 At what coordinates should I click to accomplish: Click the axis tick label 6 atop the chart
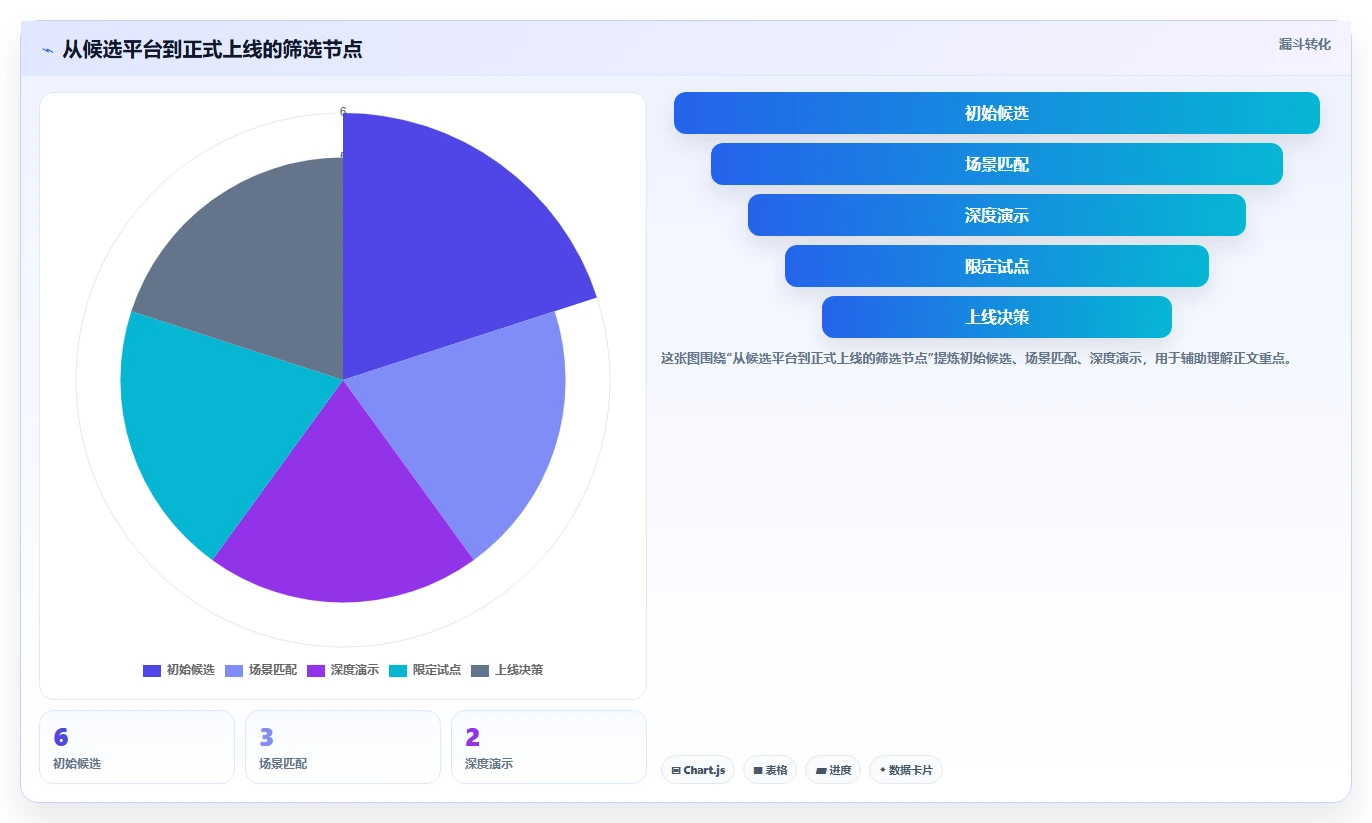[x=343, y=112]
